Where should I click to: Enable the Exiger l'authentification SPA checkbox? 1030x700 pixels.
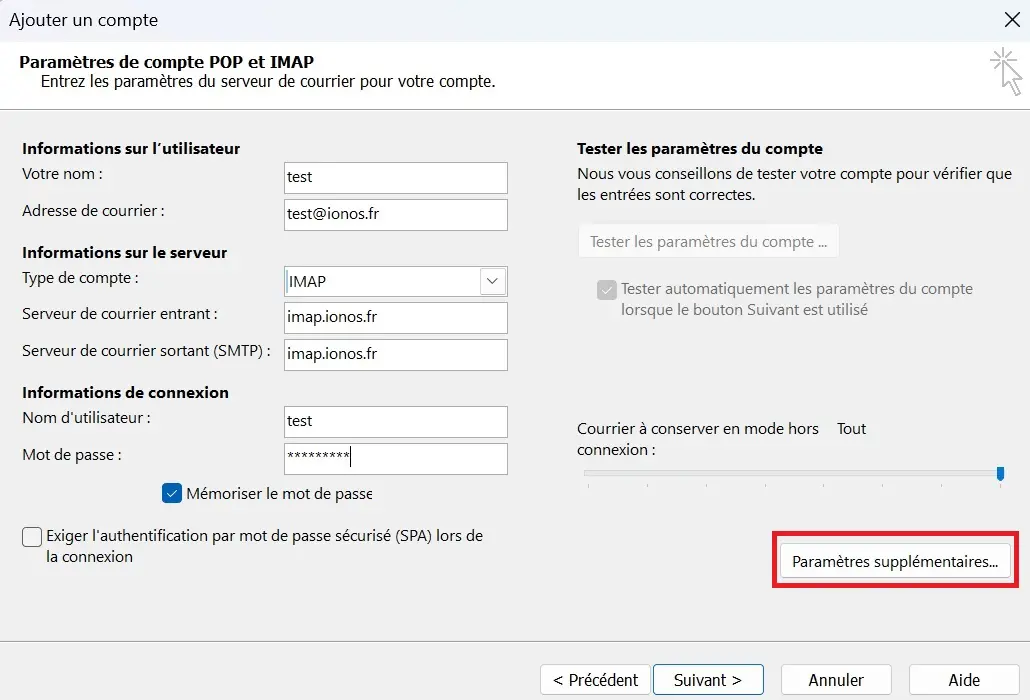pyautogui.click(x=32, y=536)
